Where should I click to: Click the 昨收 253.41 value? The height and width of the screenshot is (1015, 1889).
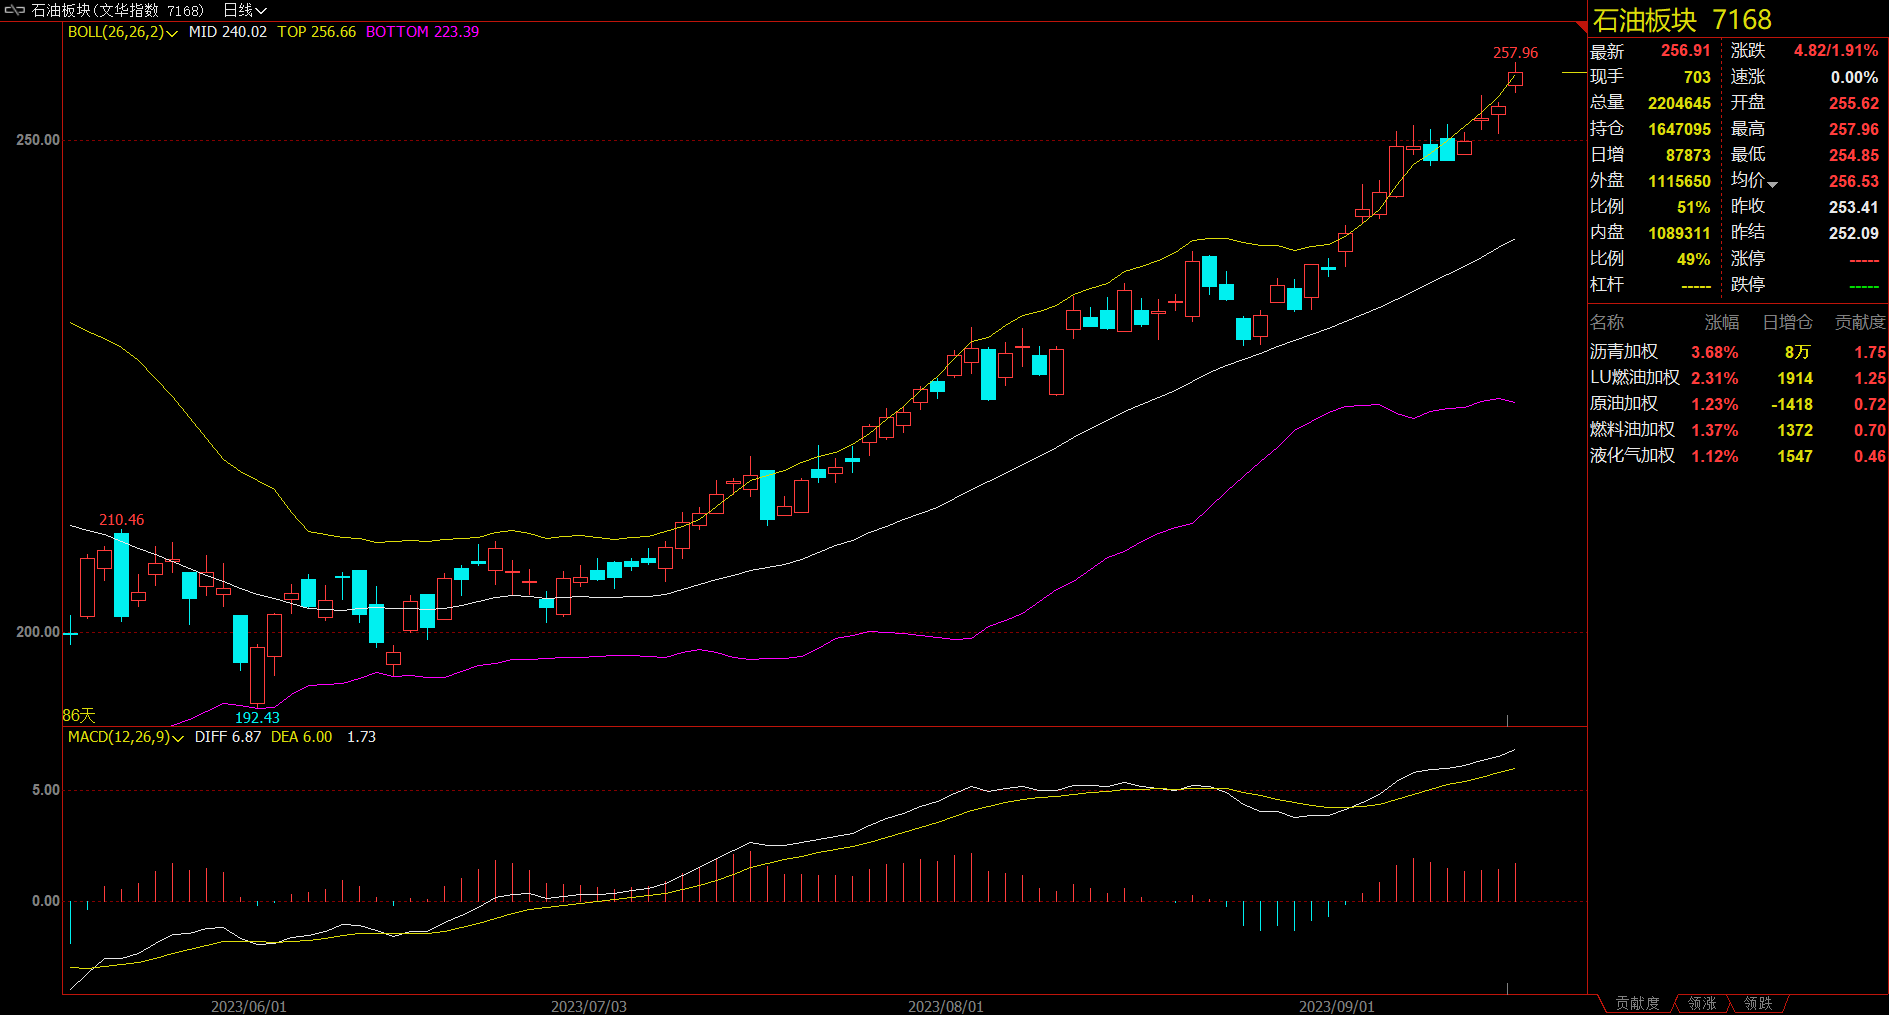(1854, 207)
